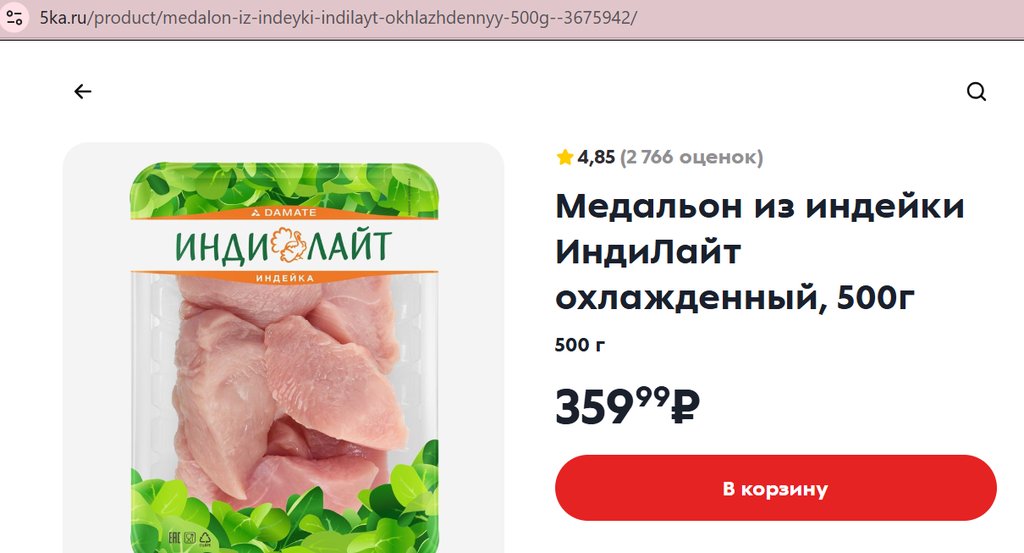The width and height of the screenshot is (1024, 553).
Task: Click the 359.99 ₽ price
Action: [628, 406]
